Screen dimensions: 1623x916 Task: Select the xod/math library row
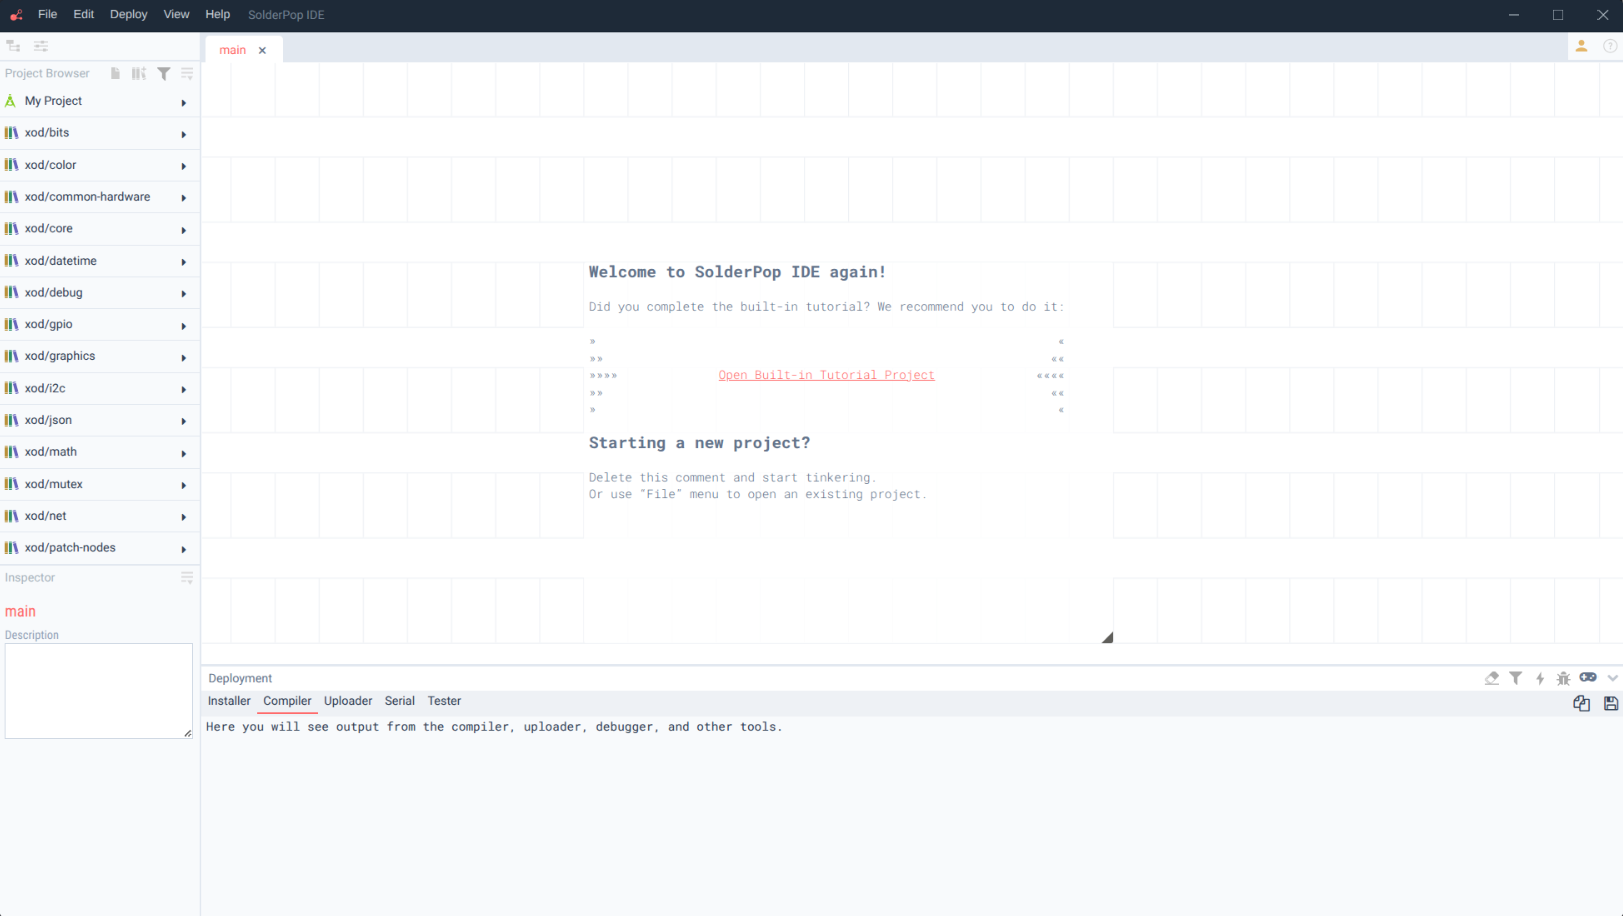(x=100, y=452)
